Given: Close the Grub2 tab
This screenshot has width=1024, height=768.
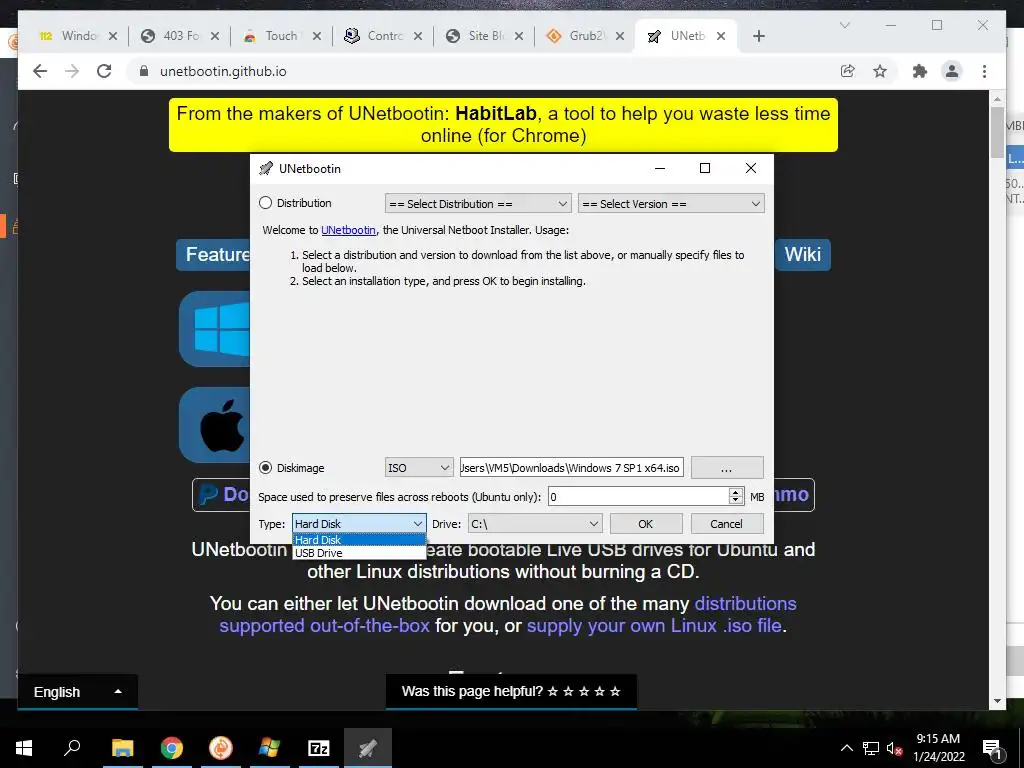Looking at the screenshot, I should coord(620,36).
